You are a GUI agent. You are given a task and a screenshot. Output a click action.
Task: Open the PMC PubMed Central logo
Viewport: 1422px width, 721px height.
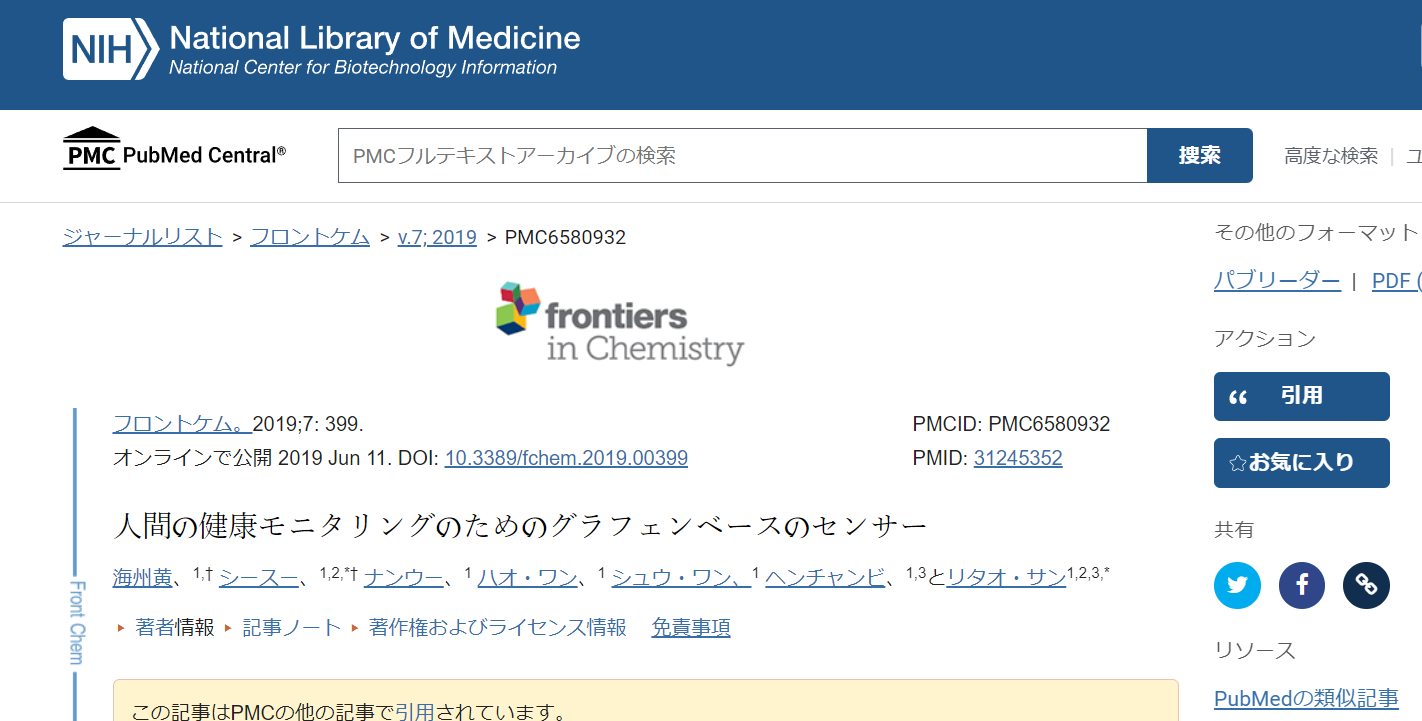tap(174, 149)
